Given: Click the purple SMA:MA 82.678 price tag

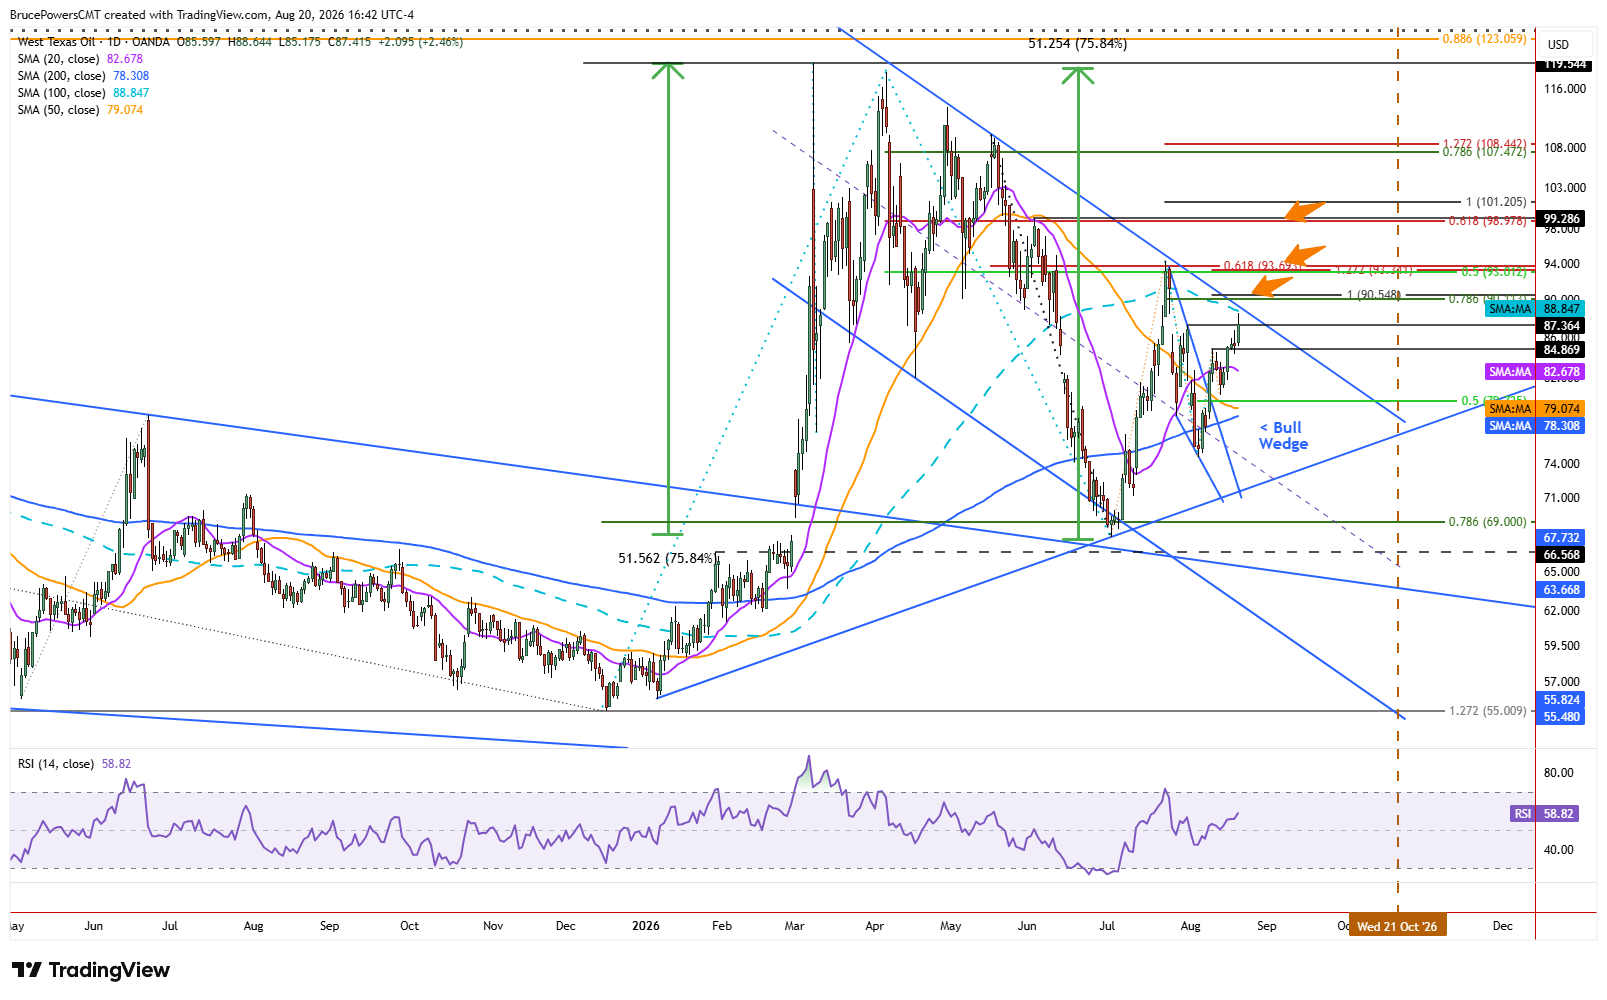Looking at the screenshot, I should tap(1533, 372).
